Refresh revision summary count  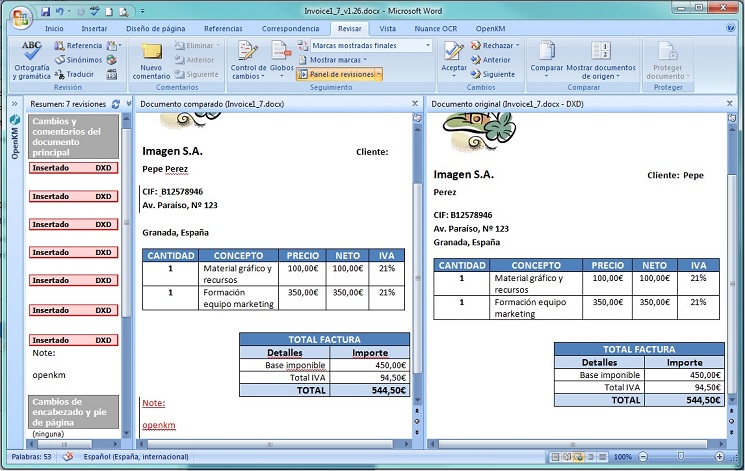[x=115, y=104]
